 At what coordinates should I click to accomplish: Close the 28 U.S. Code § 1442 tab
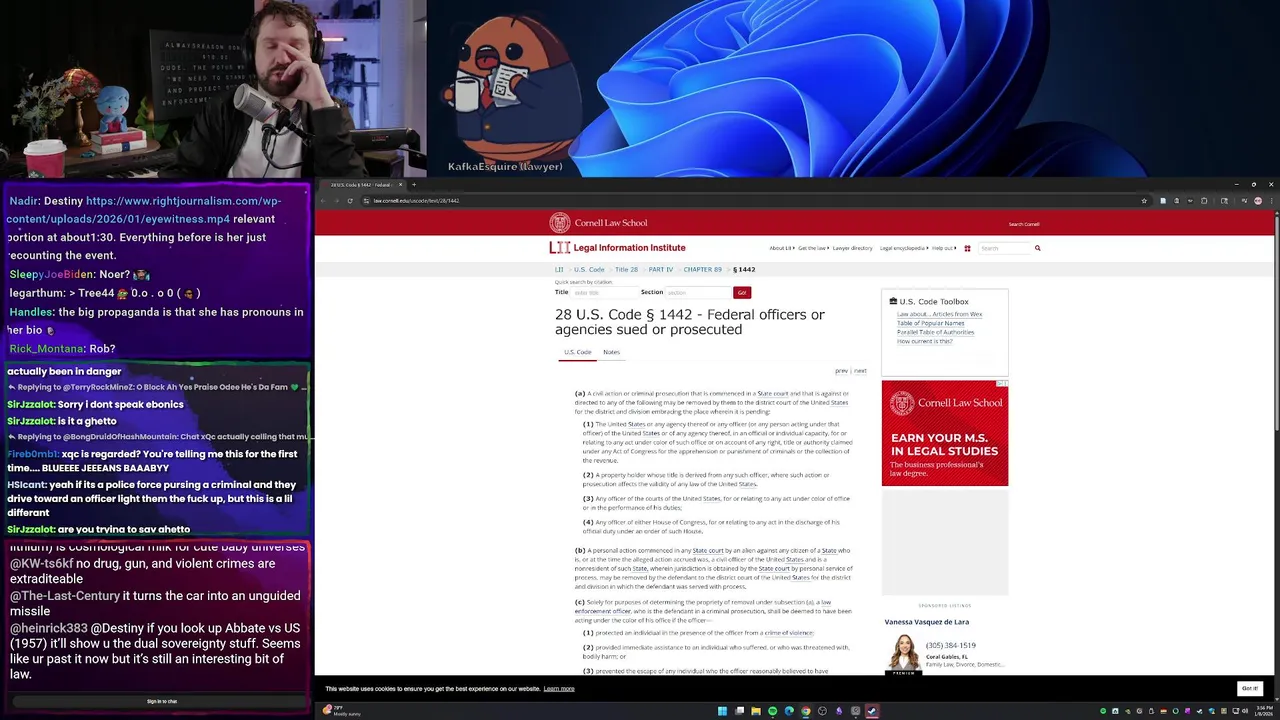[x=400, y=185]
